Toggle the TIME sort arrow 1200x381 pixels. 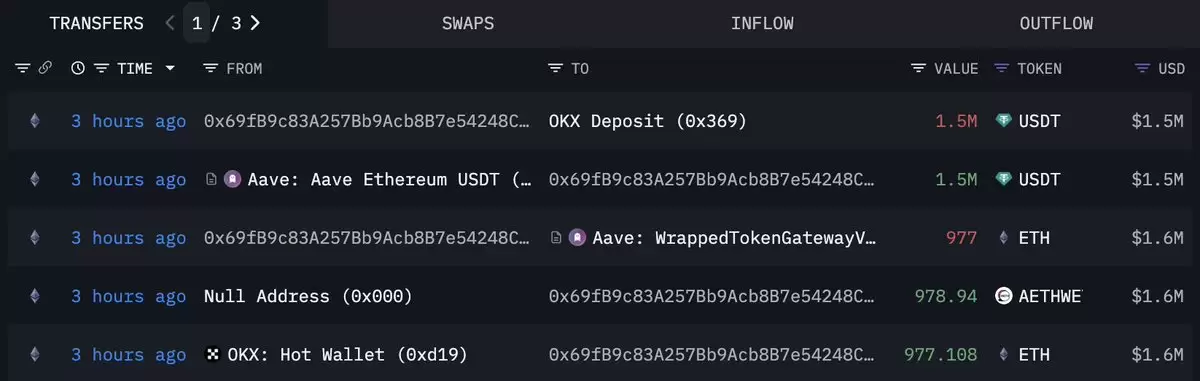170,68
